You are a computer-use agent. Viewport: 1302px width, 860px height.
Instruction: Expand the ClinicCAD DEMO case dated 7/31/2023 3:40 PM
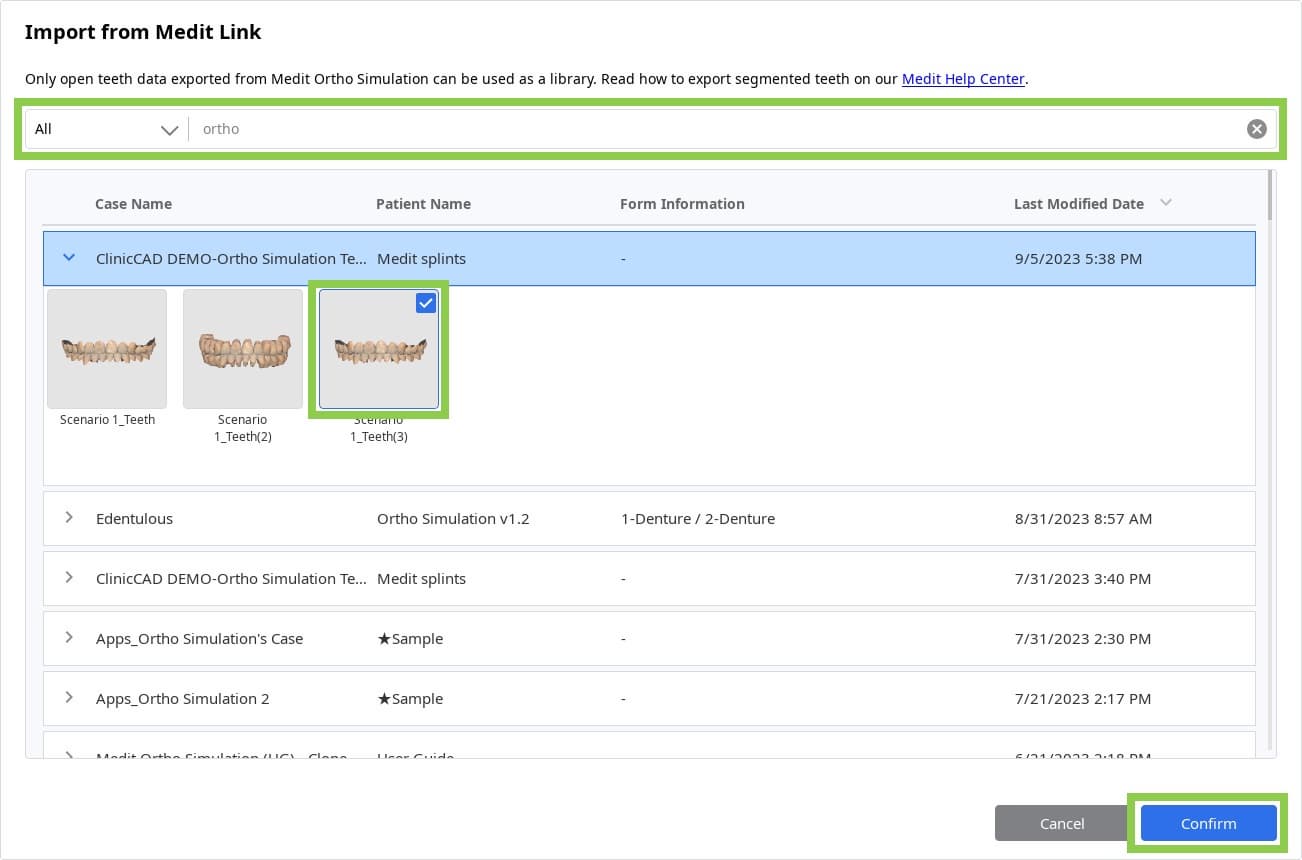click(69, 578)
